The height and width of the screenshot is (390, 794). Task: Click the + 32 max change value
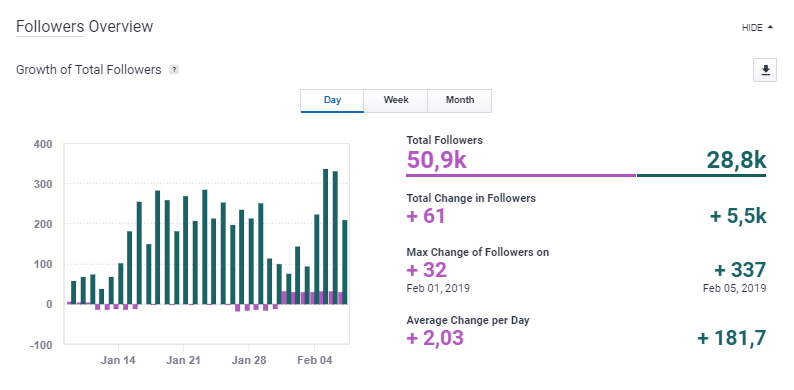(x=427, y=270)
